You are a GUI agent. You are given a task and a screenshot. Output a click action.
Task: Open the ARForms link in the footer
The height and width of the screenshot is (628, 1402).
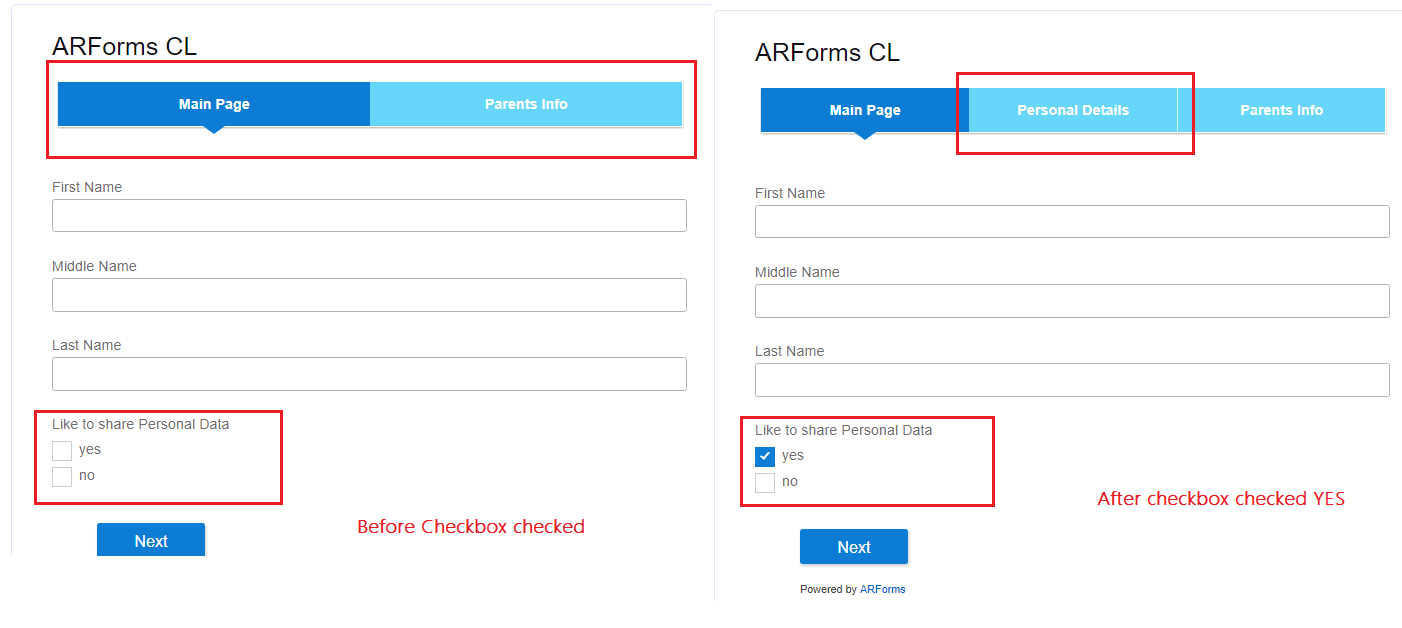pos(882,590)
